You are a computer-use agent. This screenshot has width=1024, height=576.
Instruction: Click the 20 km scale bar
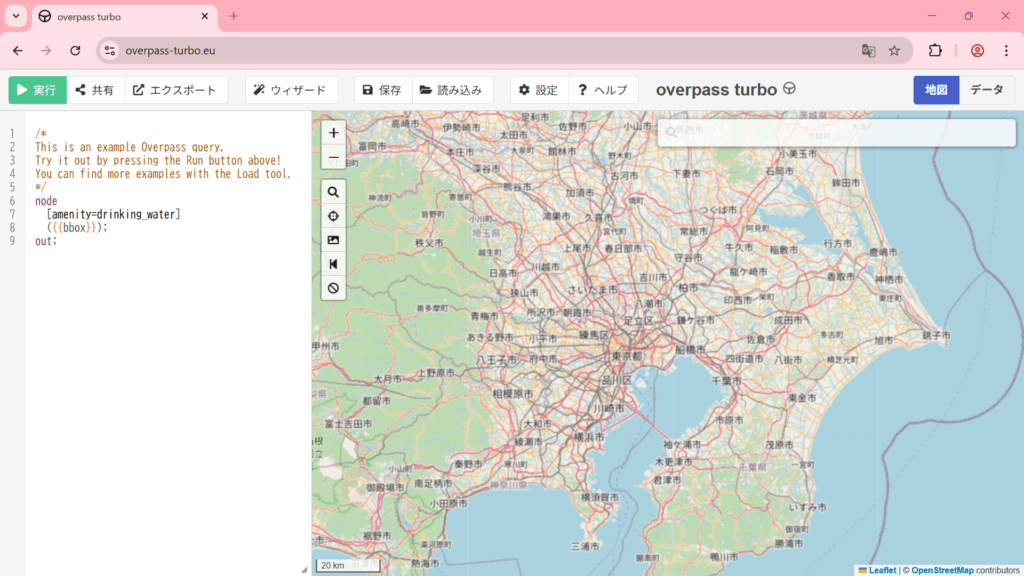coord(348,566)
